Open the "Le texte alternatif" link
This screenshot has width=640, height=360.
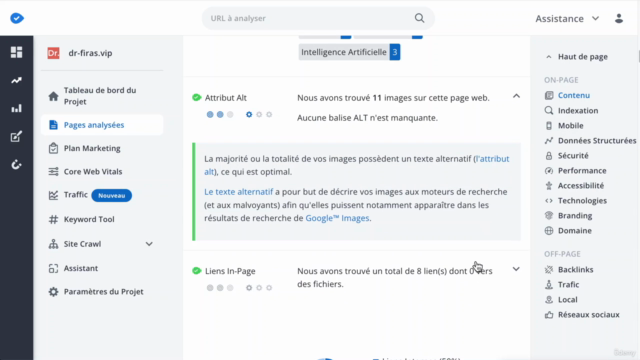[239, 192]
